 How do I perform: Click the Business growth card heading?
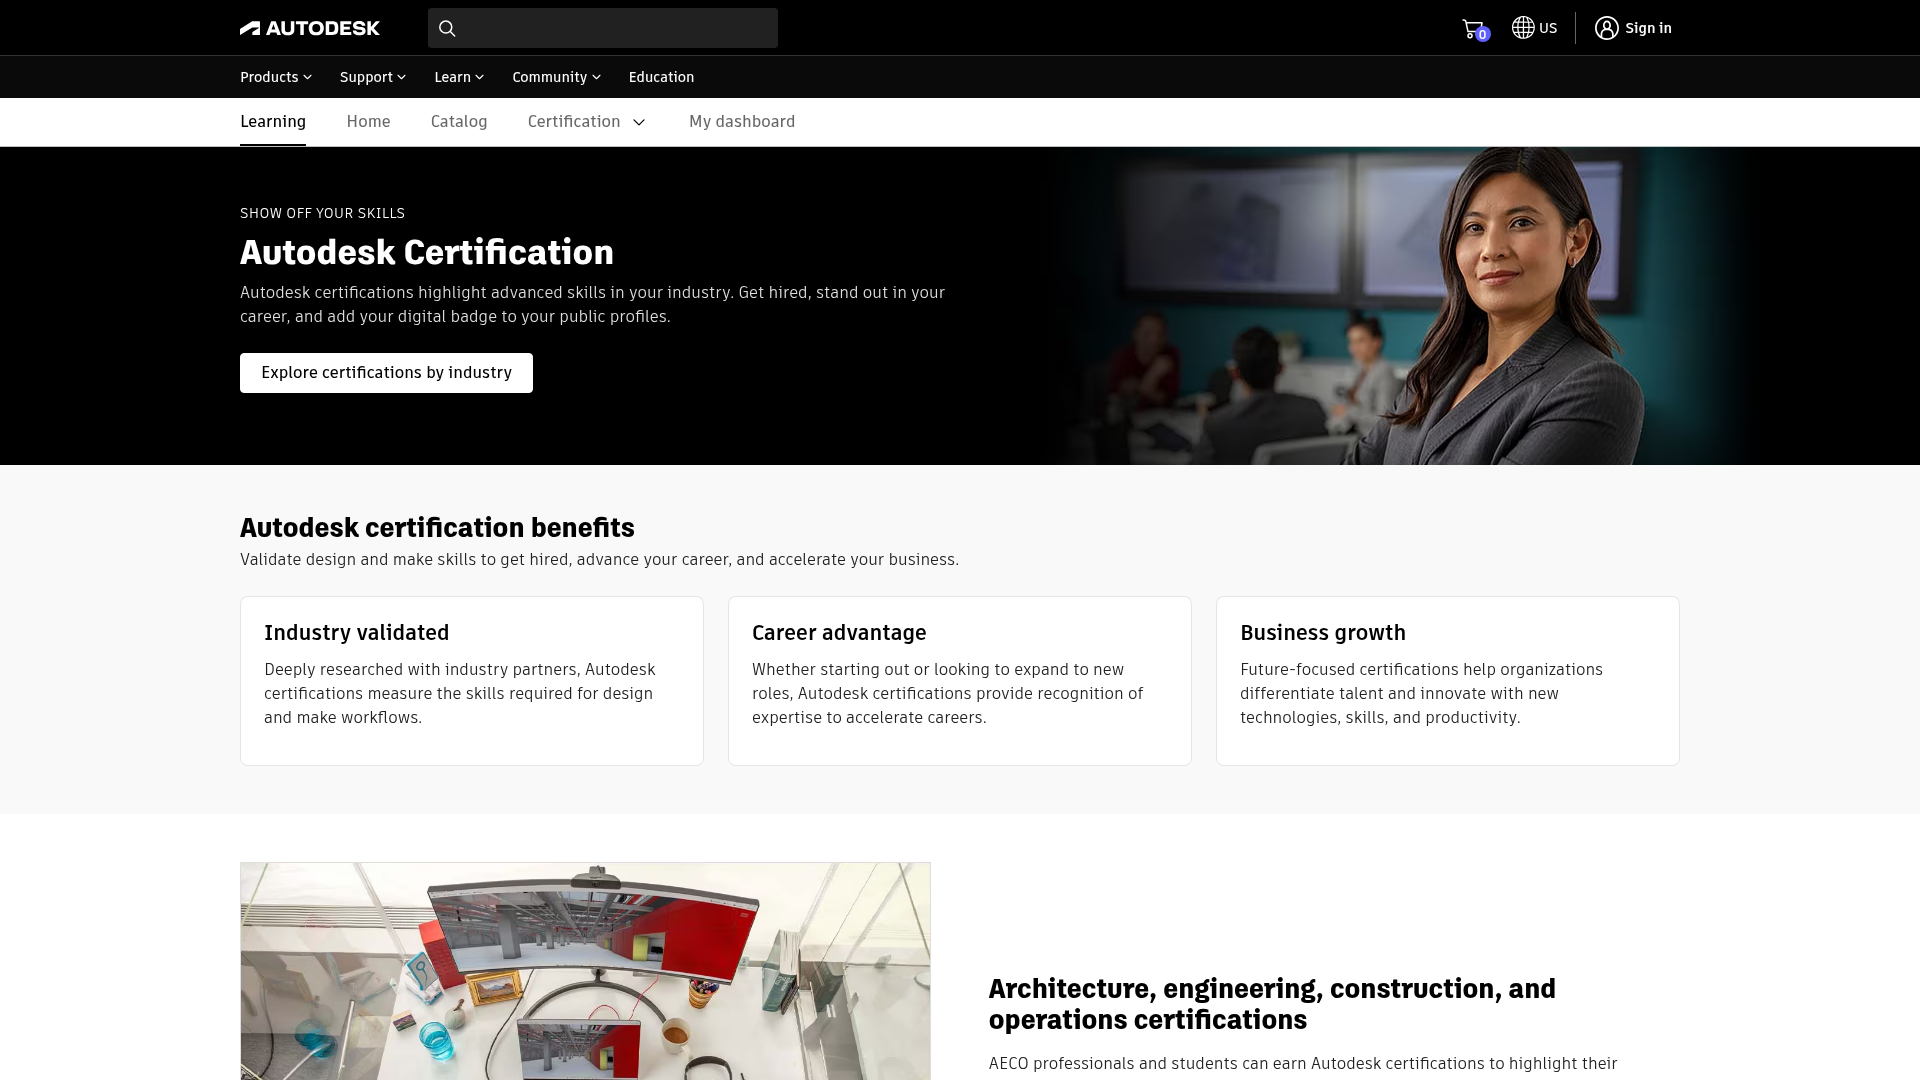1323,633
